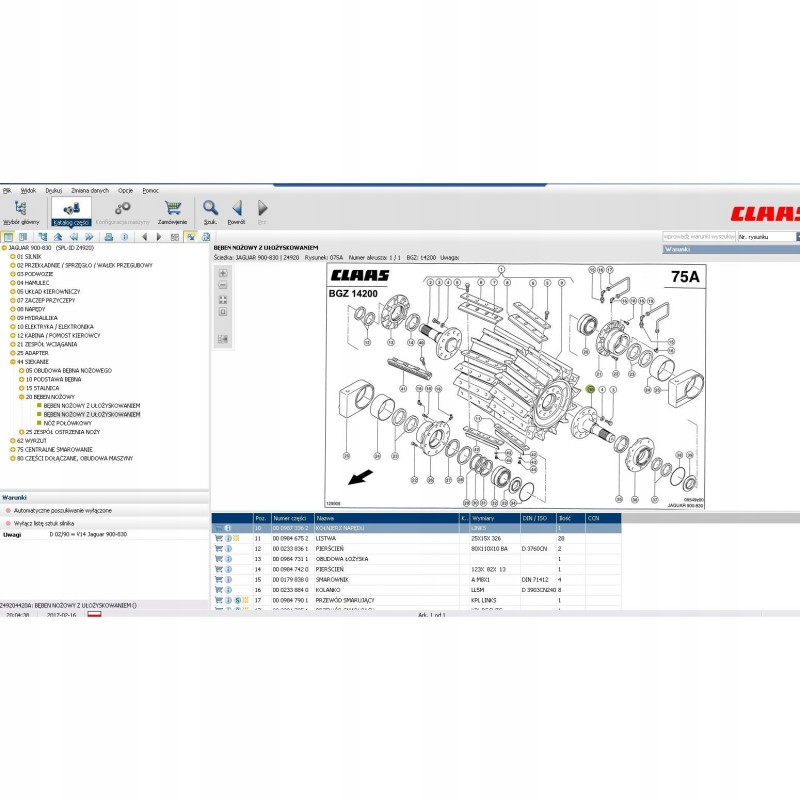The width and height of the screenshot is (800, 800).
Task: Click highlighted callout 10 in drawing
Action: tap(590, 389)
